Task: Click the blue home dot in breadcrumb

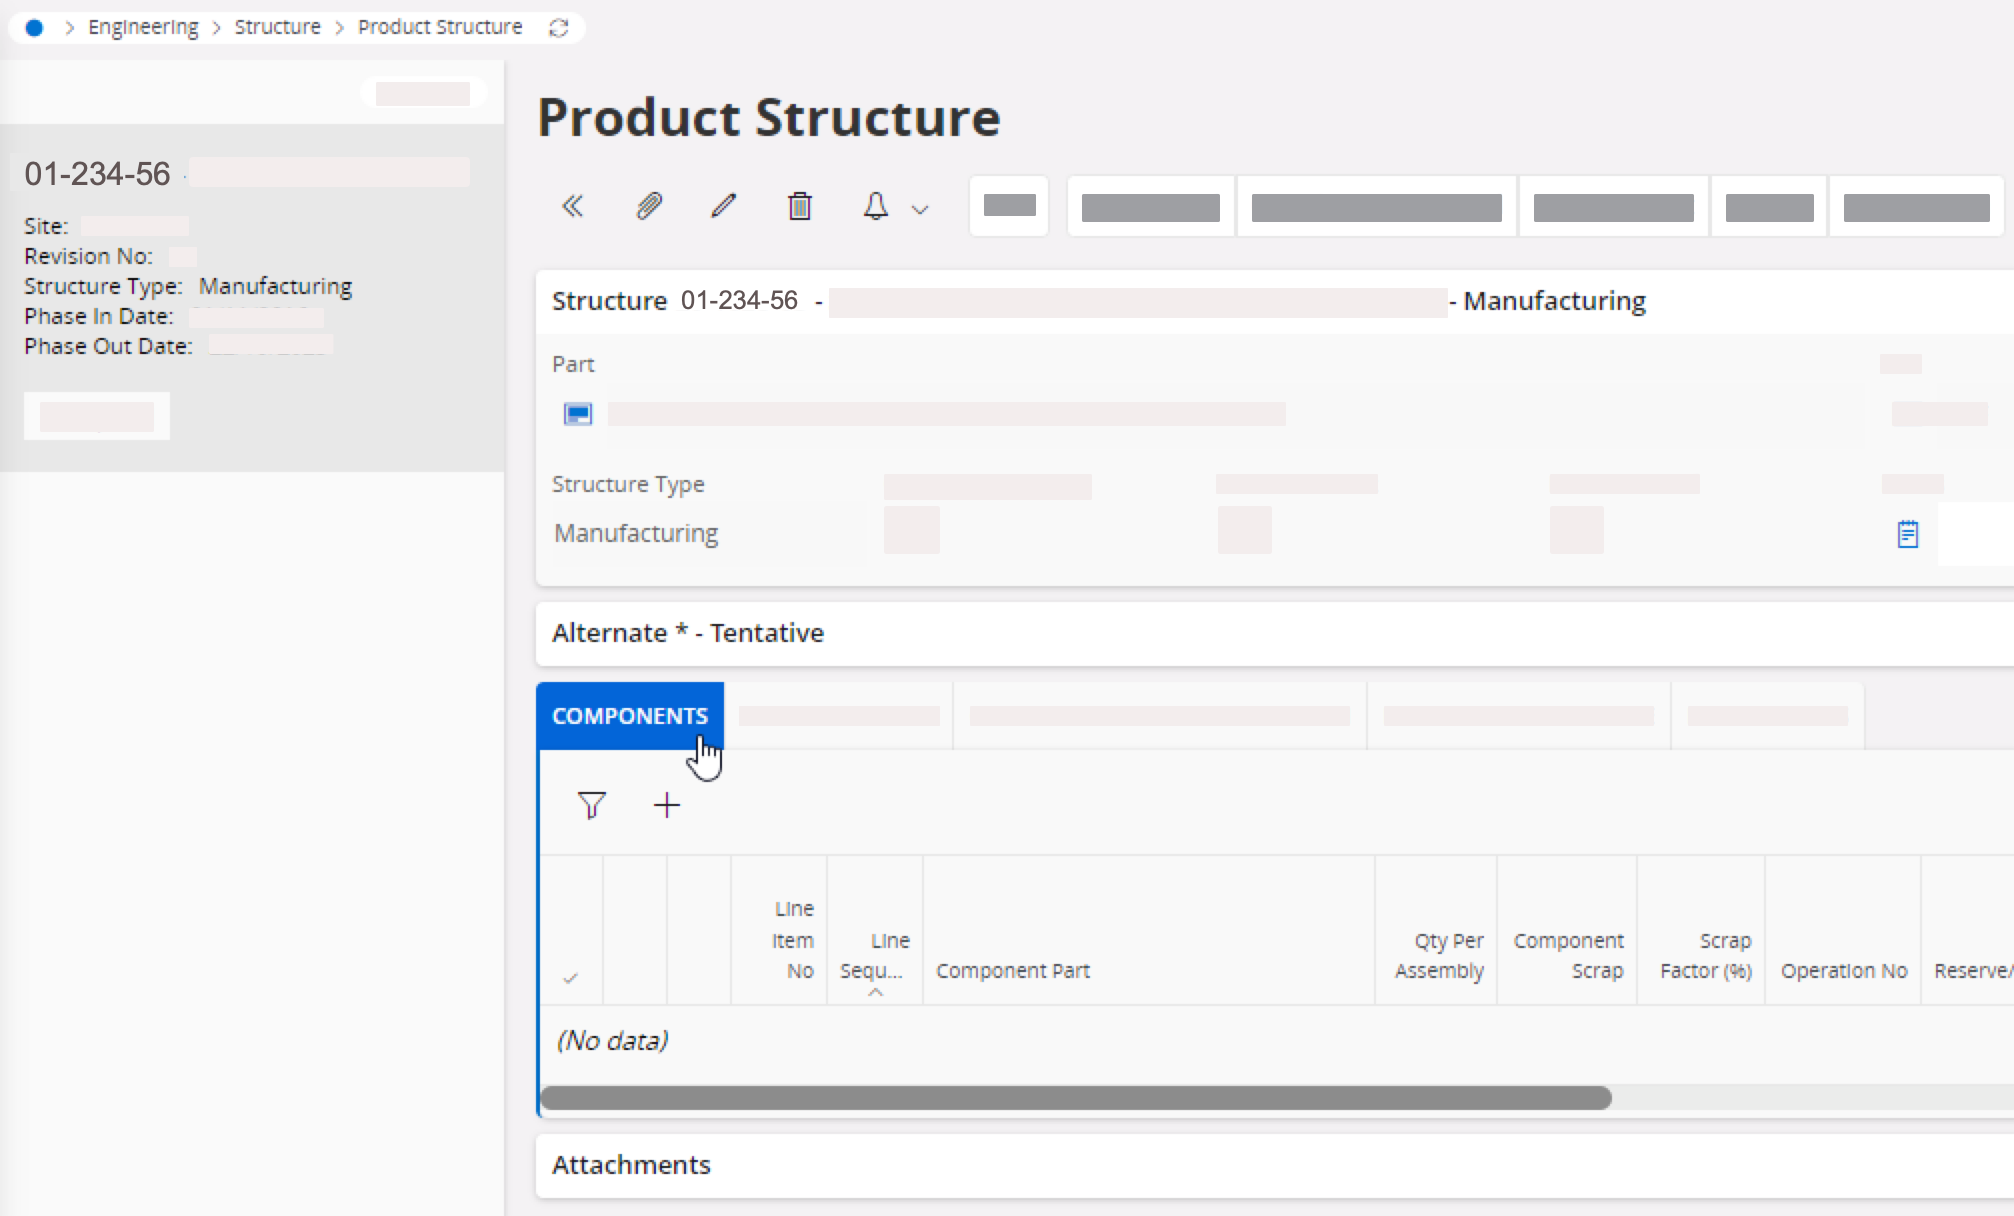Action: [x=34, y=28]
